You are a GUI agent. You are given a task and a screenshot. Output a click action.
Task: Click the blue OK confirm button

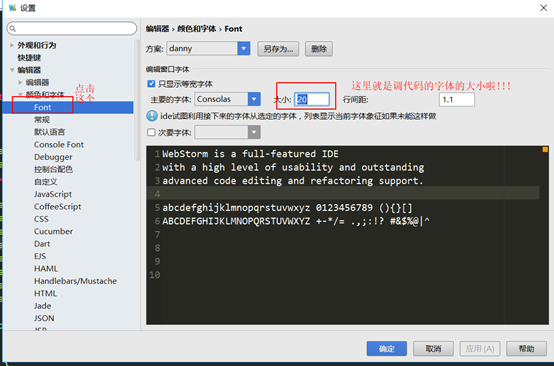click(387, 349)
